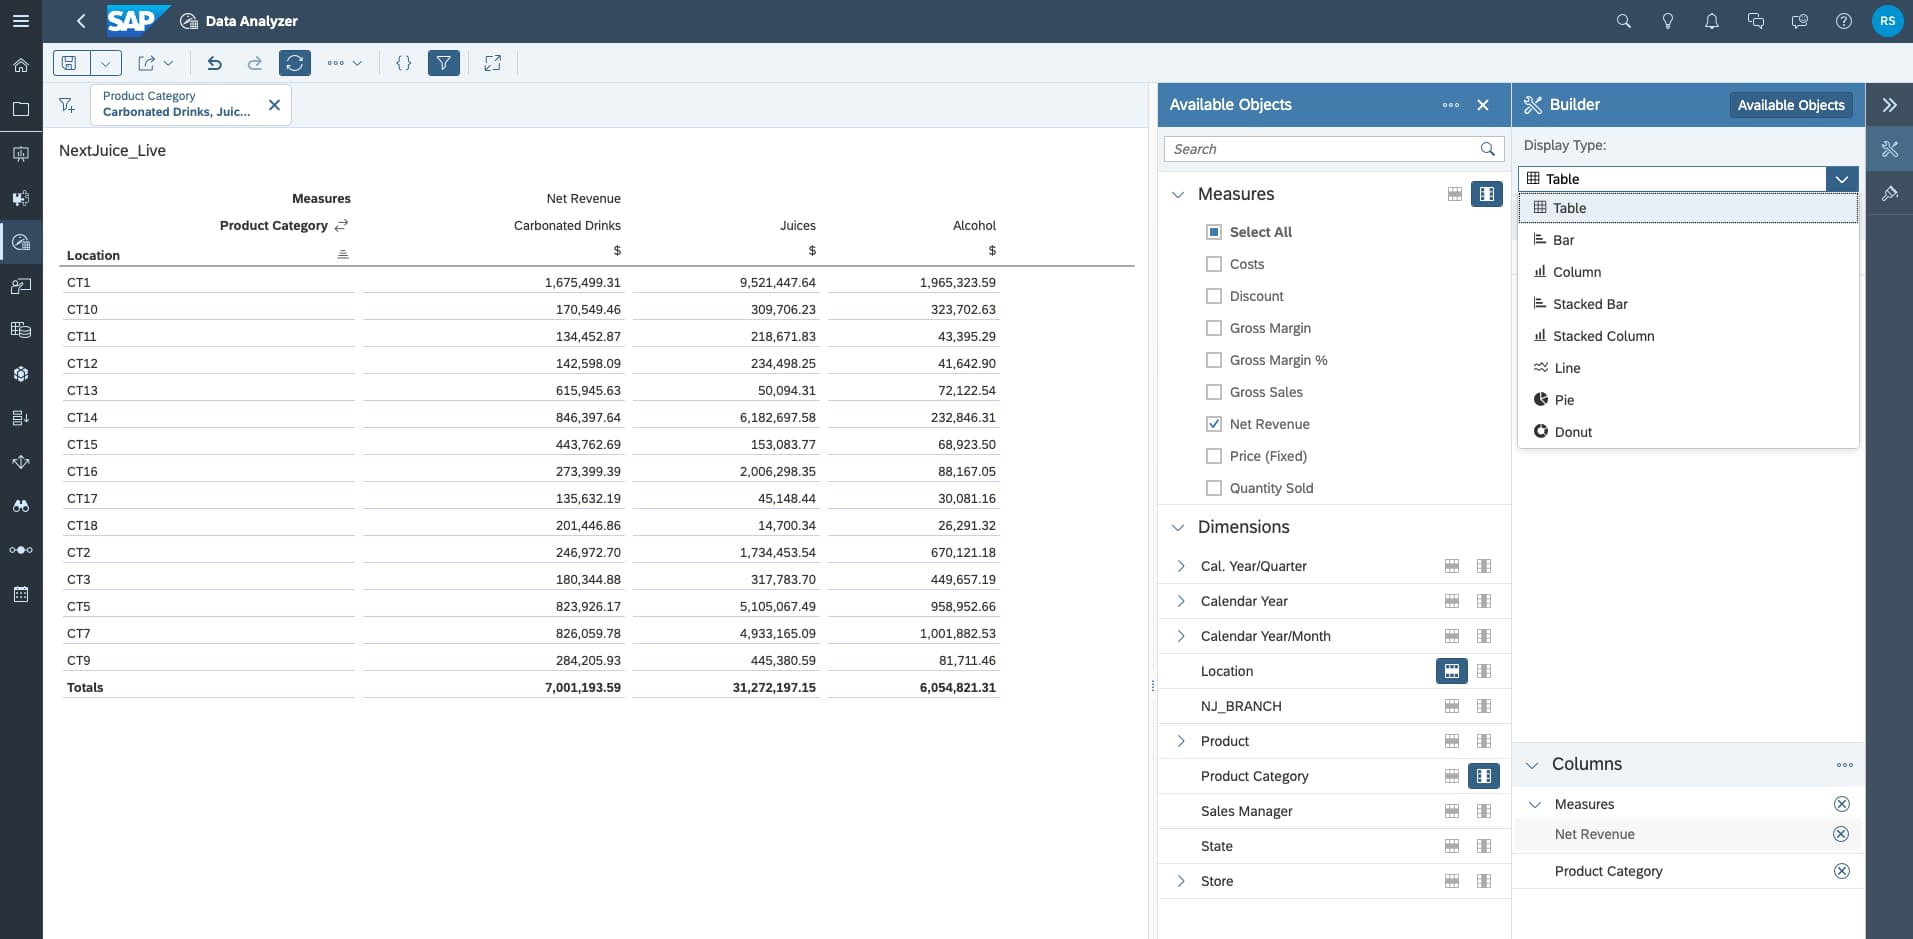Click the Available Objects button in Builder
Screen dimensions: 1913x939
[1790, 105]
